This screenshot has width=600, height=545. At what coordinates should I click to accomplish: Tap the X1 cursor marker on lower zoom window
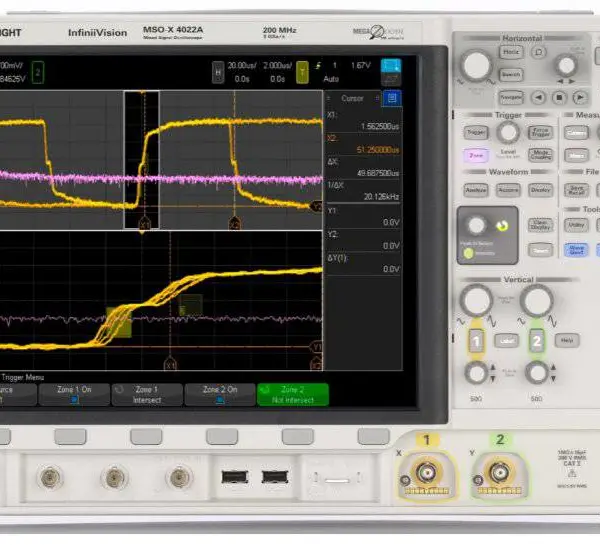pyautogui.click(x=170, y=365)
